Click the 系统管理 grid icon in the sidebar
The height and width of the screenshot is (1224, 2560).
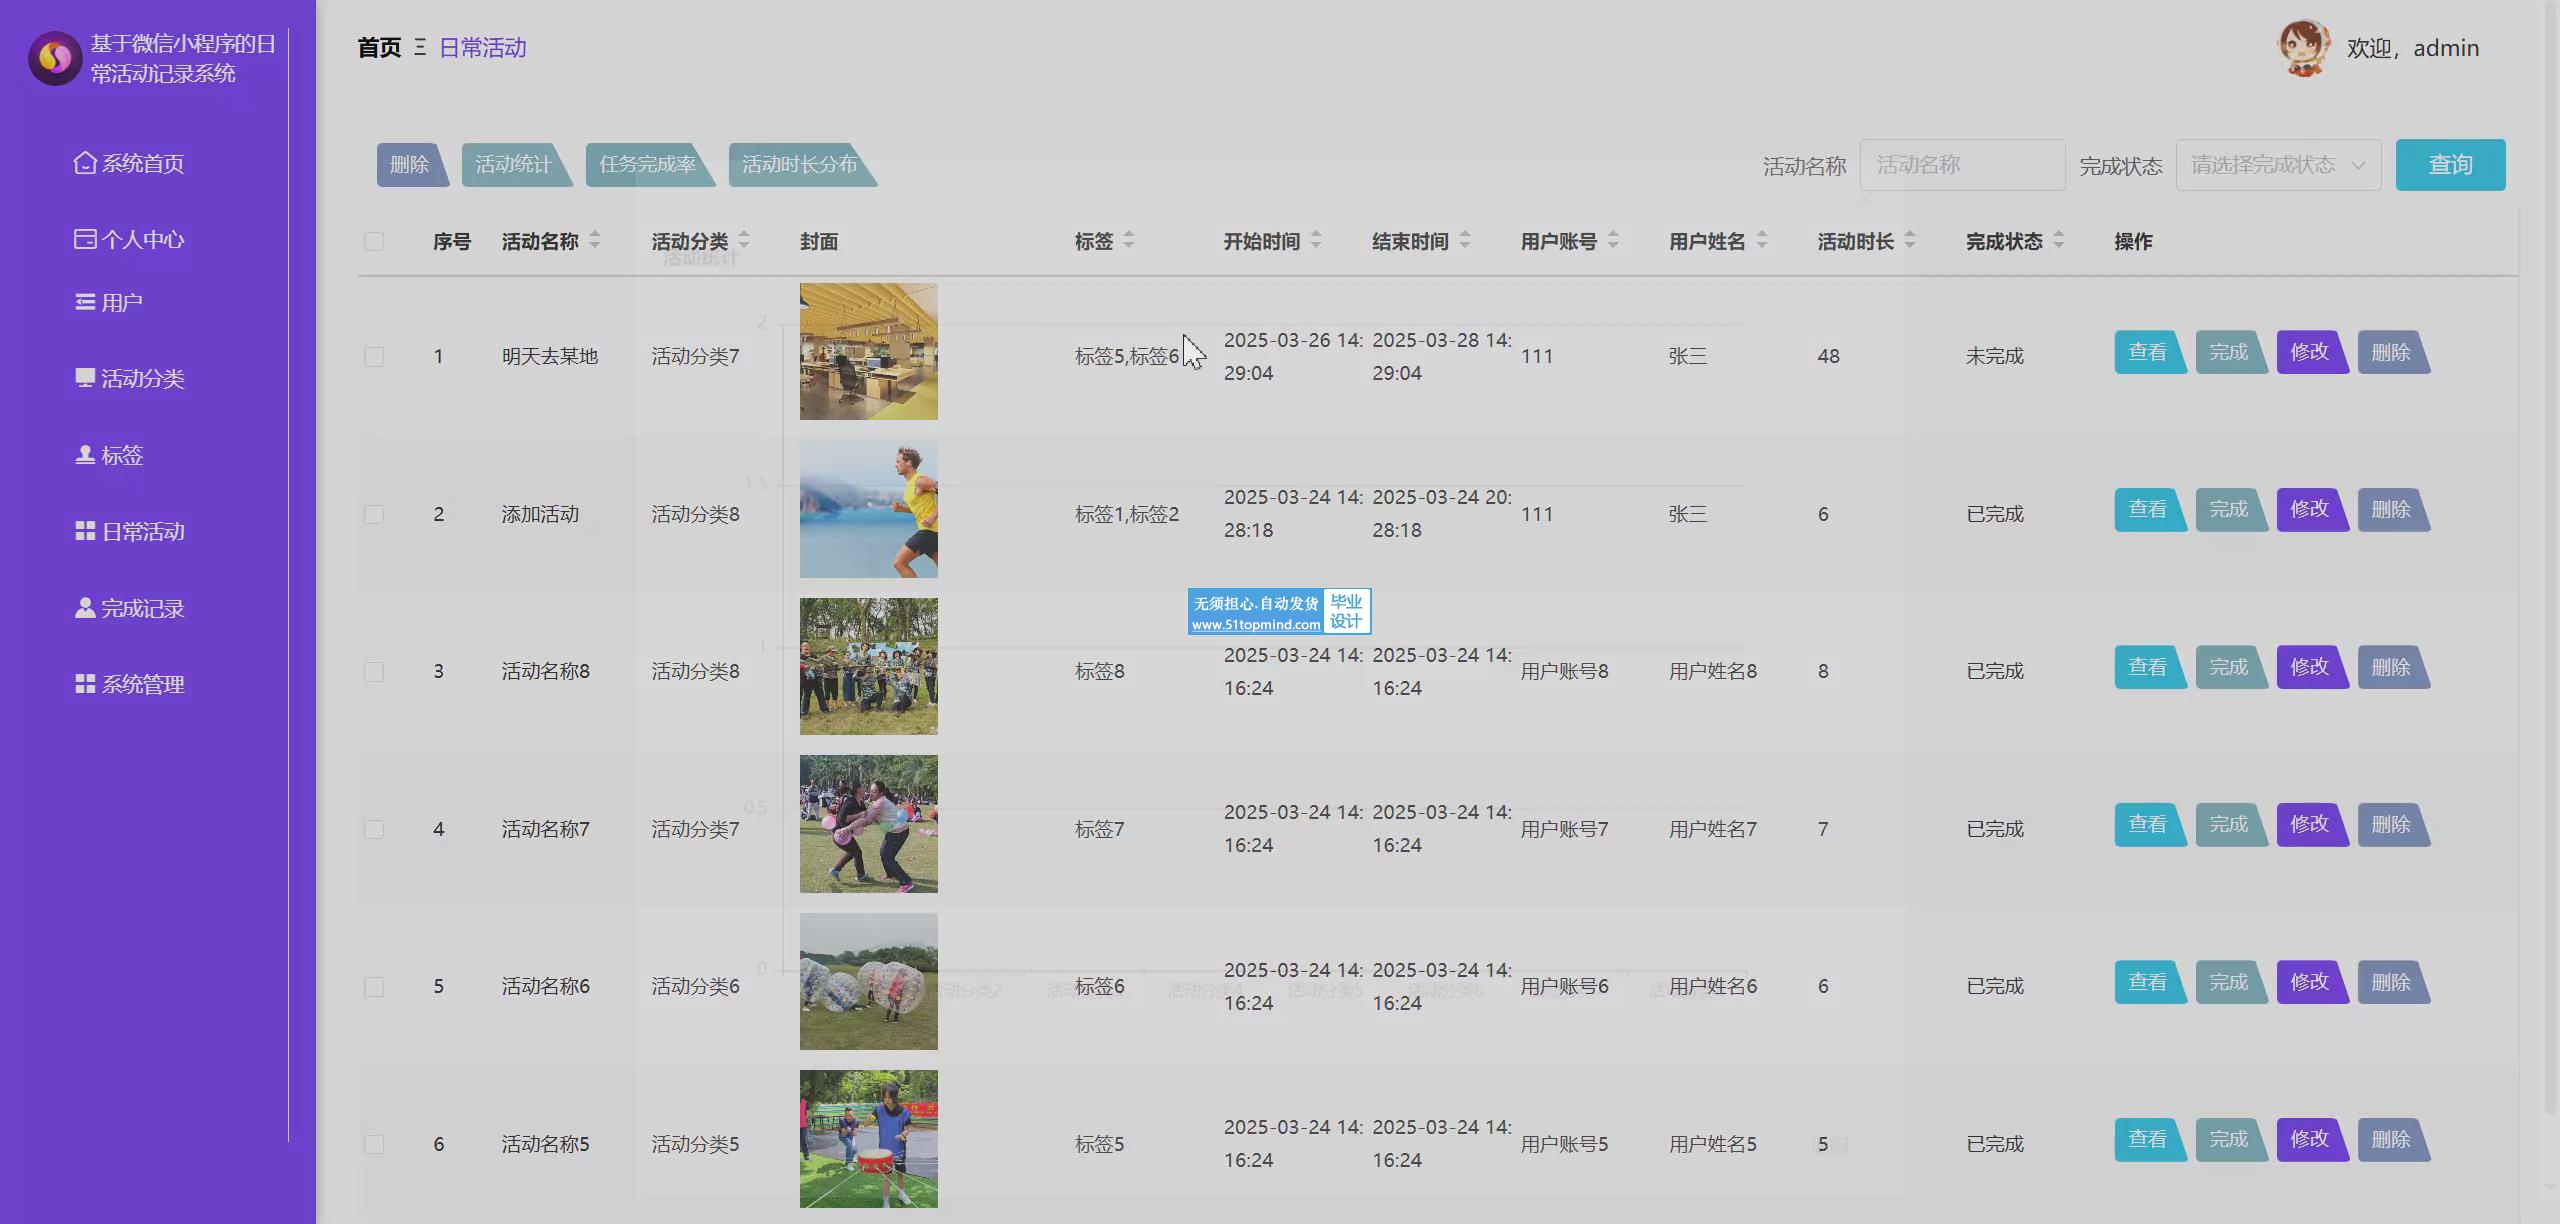pyautogui.click(x=85, y=684)
